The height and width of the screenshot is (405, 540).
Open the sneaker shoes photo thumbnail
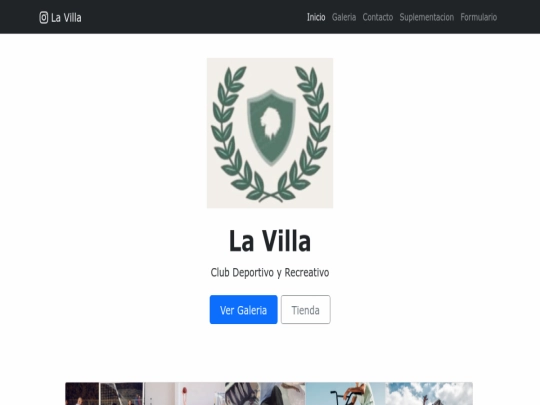click(265, 394)
